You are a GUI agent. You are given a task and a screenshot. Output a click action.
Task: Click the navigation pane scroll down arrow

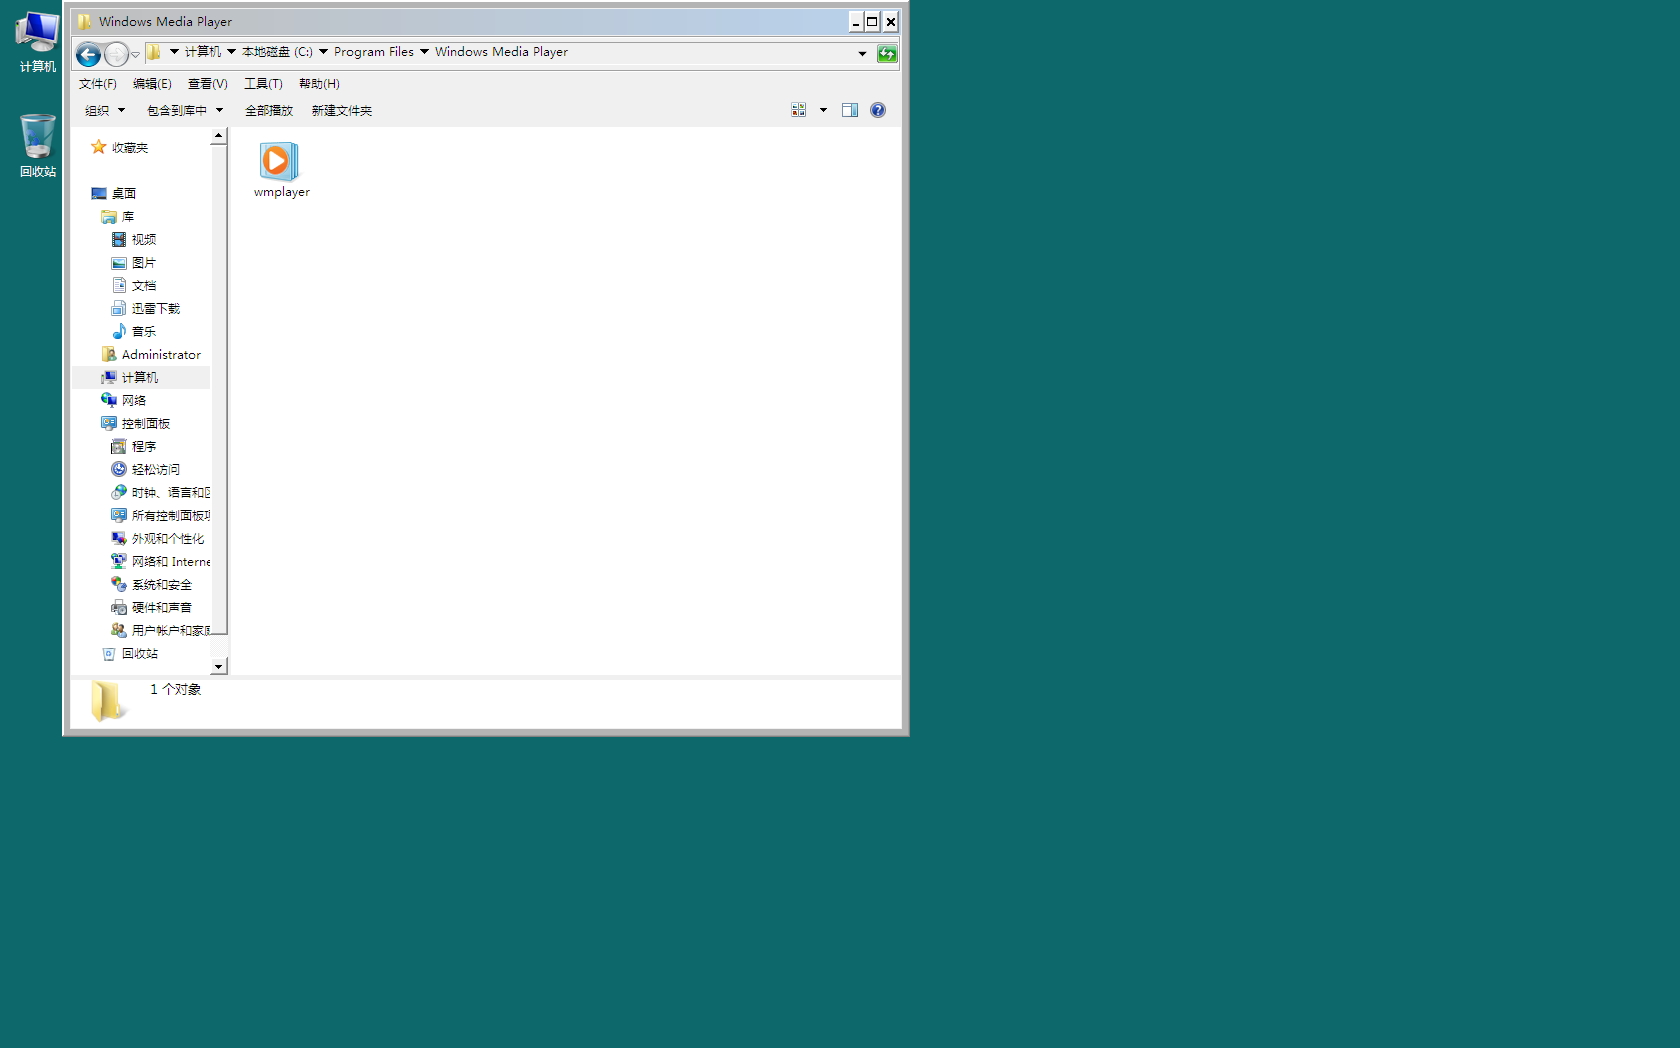(x=219, y=667)
